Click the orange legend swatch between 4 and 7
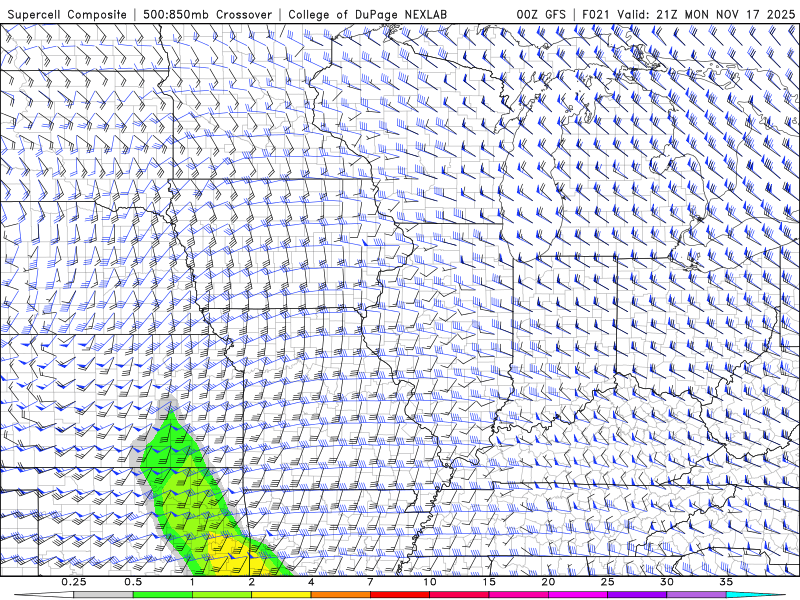 pyautogui.click(x=340, y=595)
